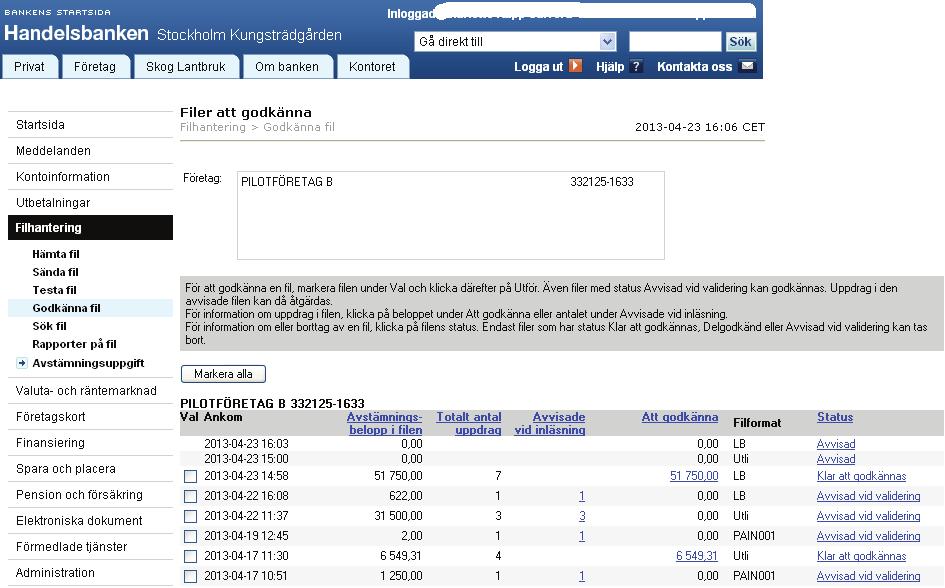
Task: Open the 51 750,00 amount link
Action: coord(694,476)
